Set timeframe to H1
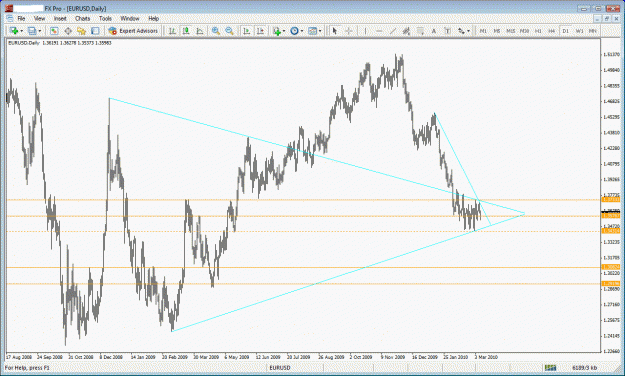 pos(538,31)
